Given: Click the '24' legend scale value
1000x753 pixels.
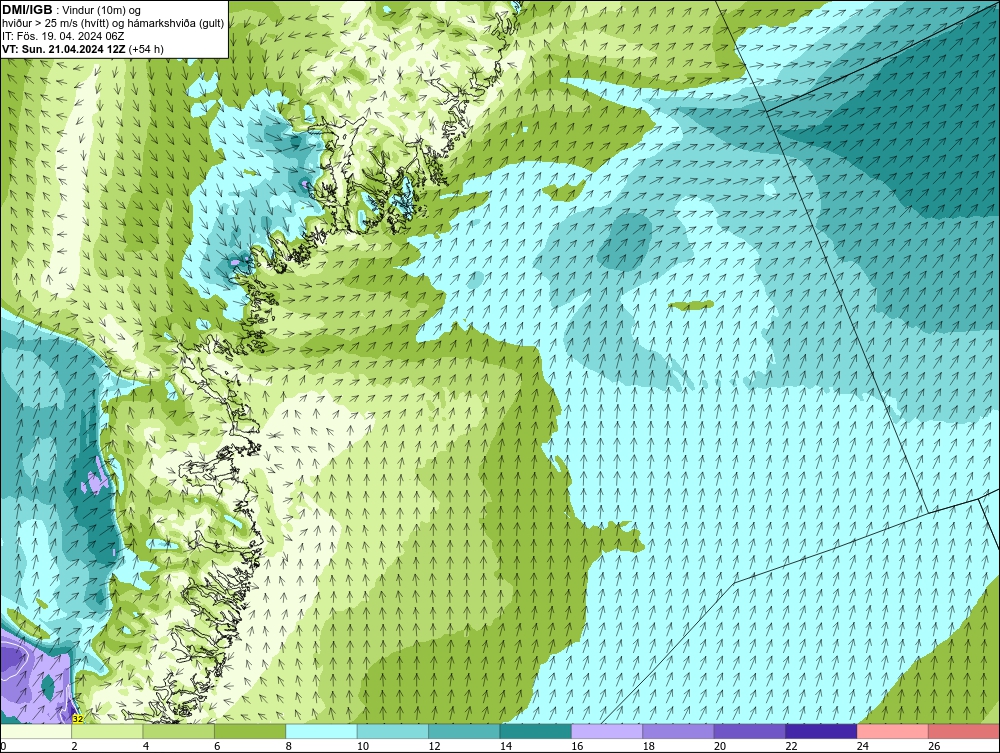Looking at the screenshot, I should coord(863,746).
